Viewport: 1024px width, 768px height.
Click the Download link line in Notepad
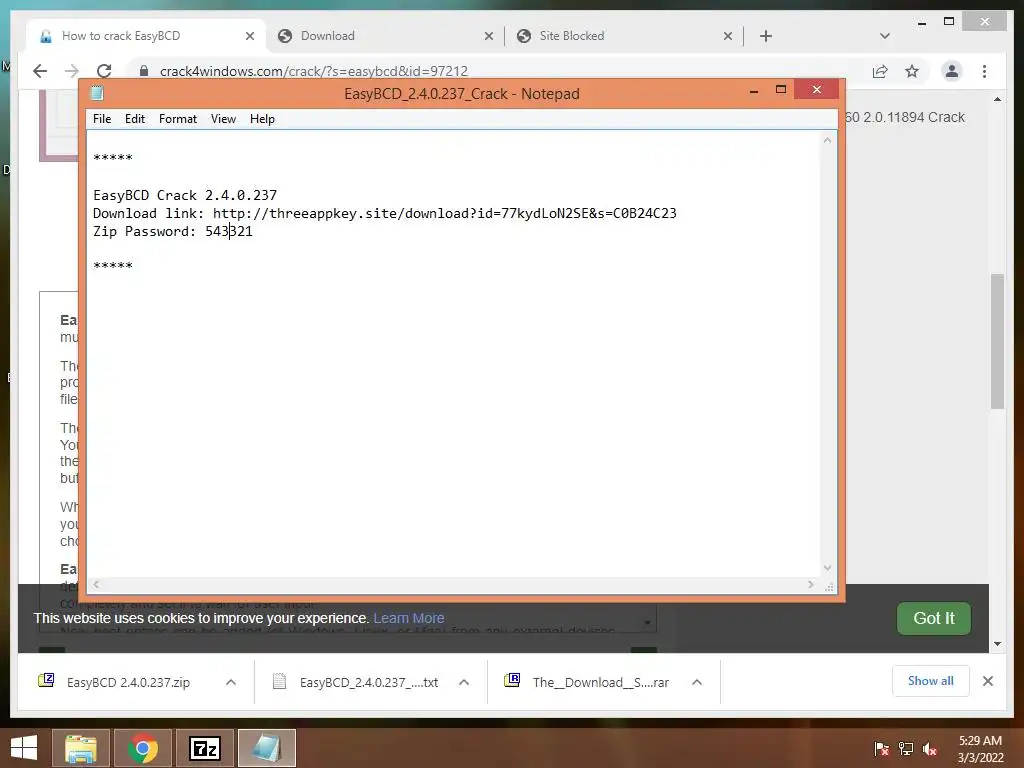[385, 214]
